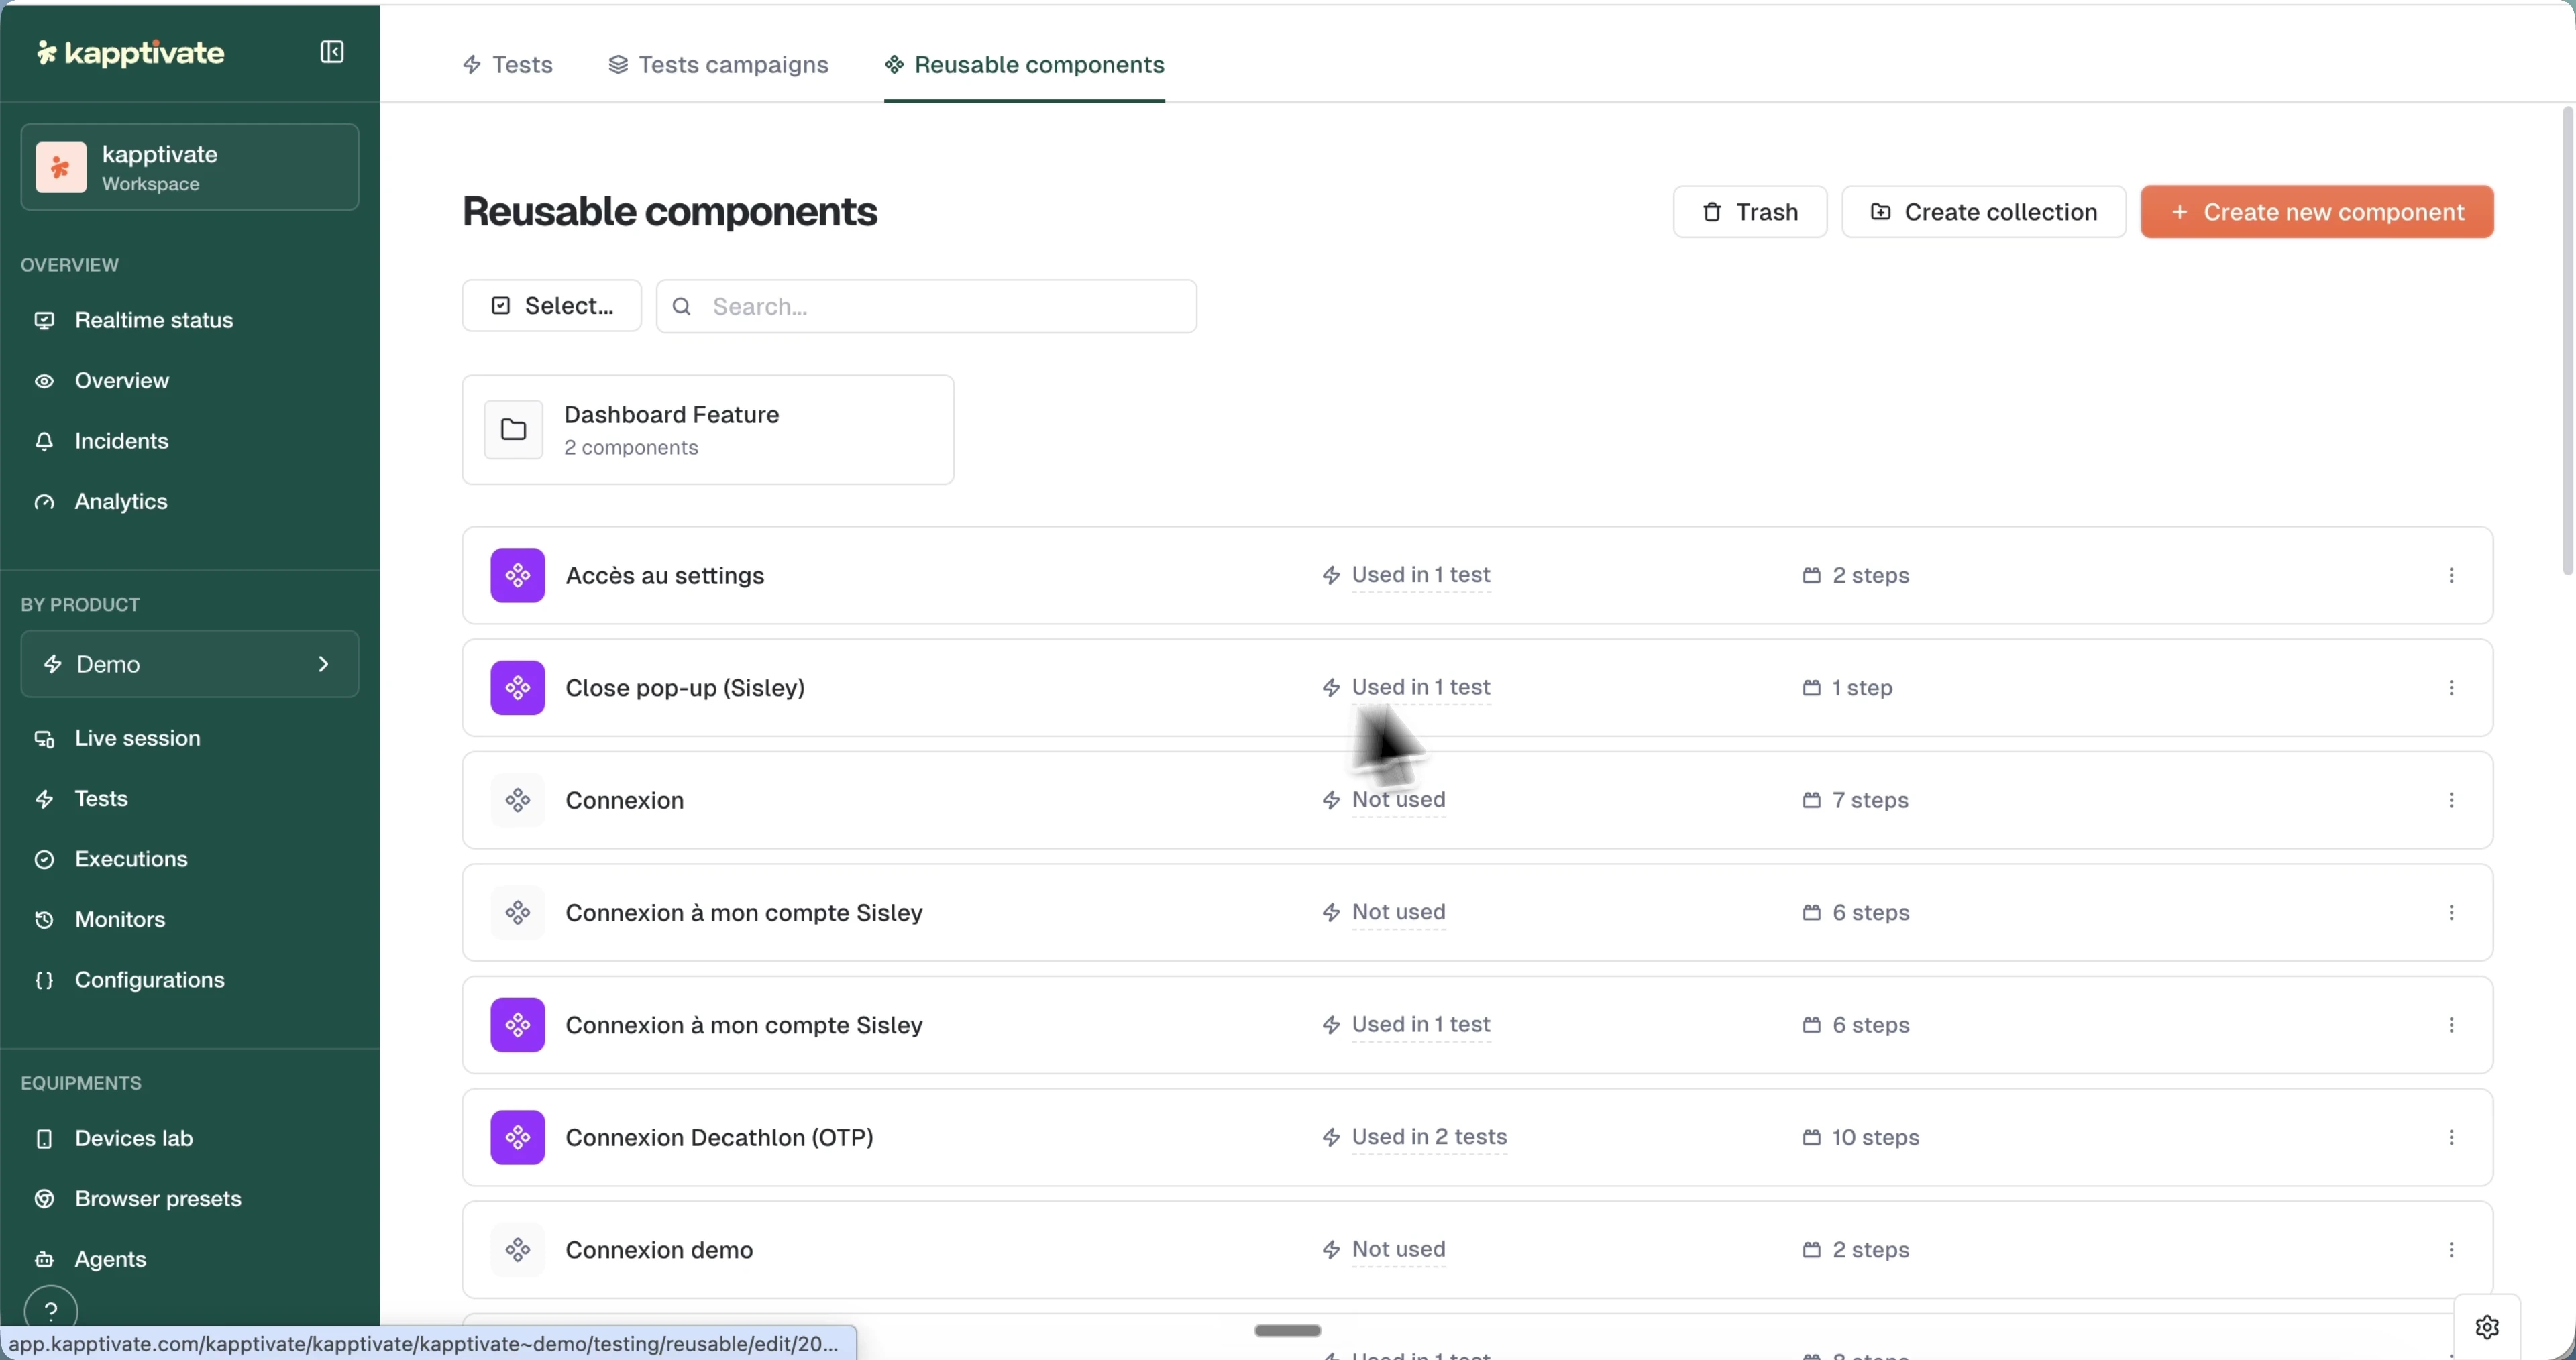Click the purple icon of Connexion Decathlon (OTP)
Image resolution: width=2576 pixels, height=1360 pixels.
(517, 1137)
